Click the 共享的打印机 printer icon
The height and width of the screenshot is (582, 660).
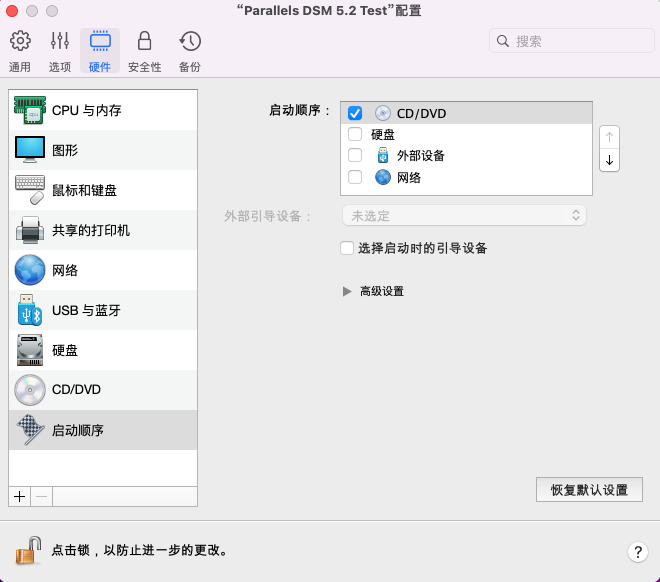coord(29,230)
